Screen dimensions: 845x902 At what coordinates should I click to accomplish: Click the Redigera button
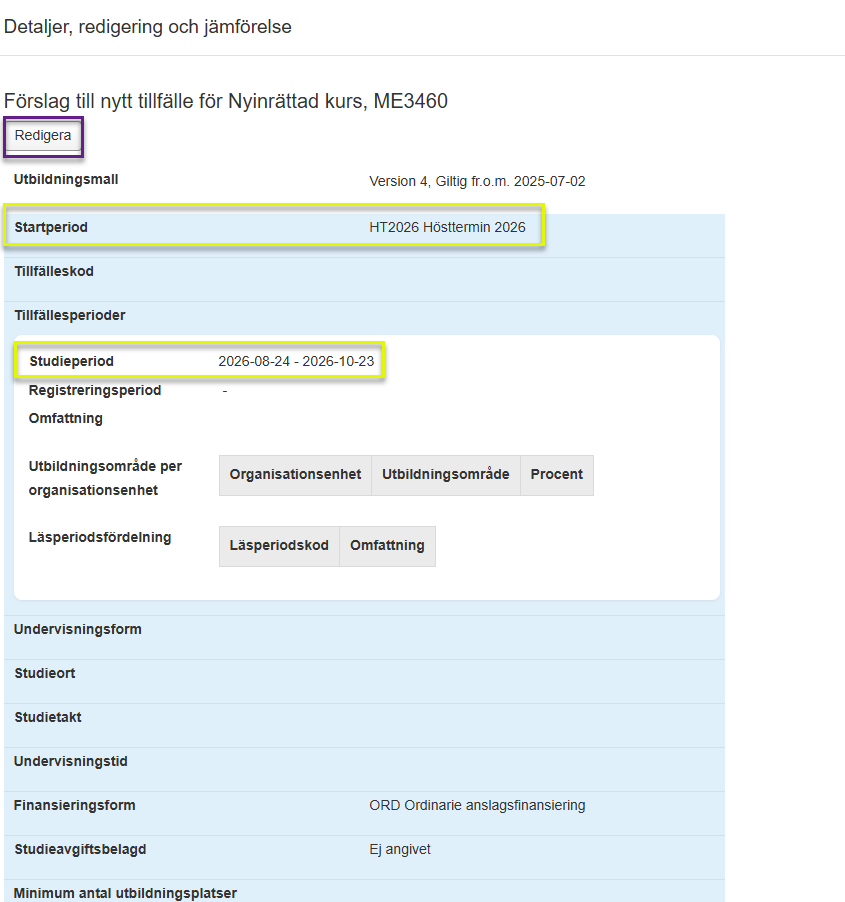43,136
